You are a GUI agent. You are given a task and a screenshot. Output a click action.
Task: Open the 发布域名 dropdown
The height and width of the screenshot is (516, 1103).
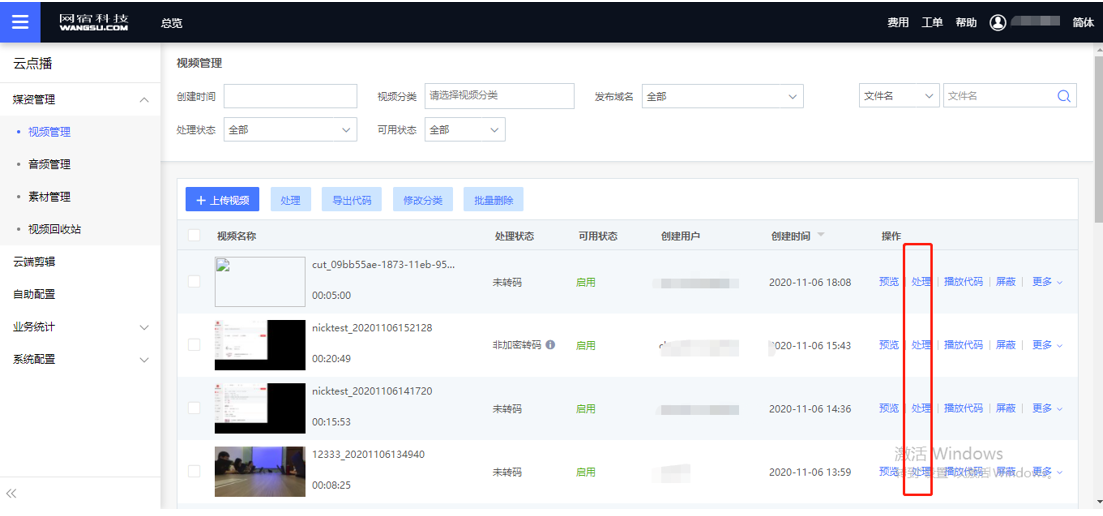click(722, 96)
